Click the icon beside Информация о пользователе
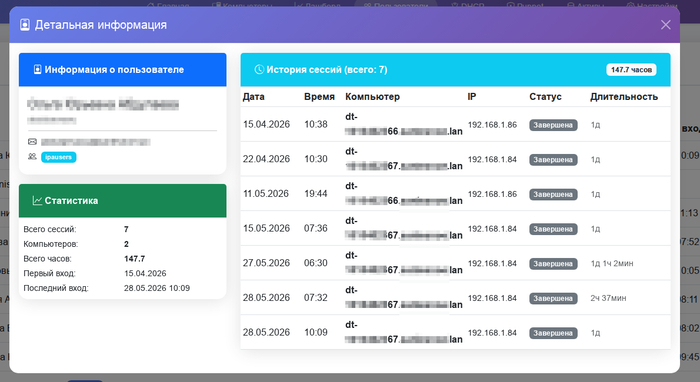 [38, 70]
